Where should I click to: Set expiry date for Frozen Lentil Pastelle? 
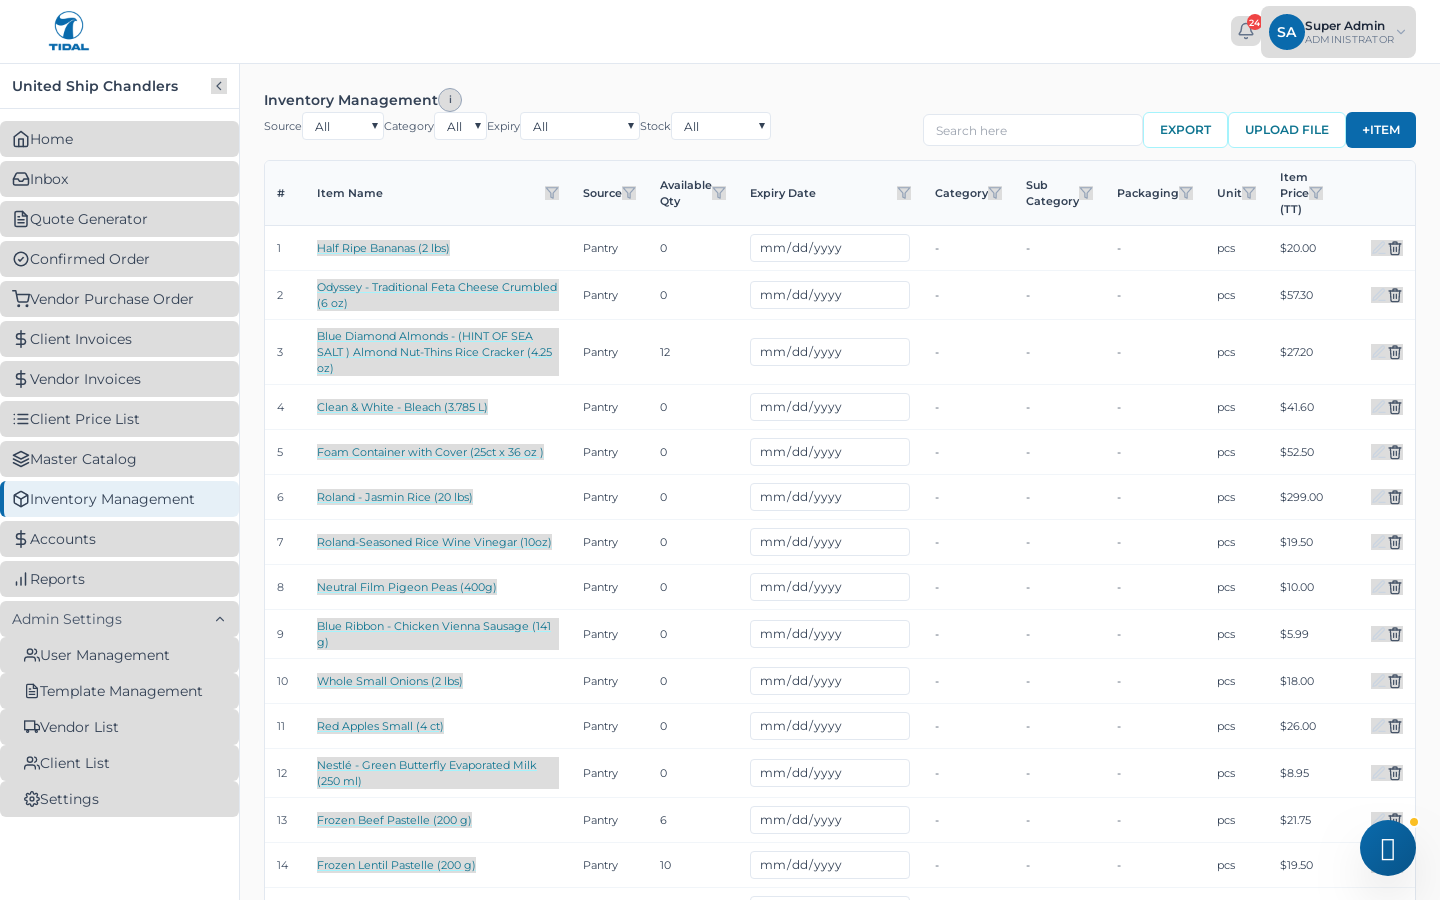pyautogui.click(x=830, y=865)
